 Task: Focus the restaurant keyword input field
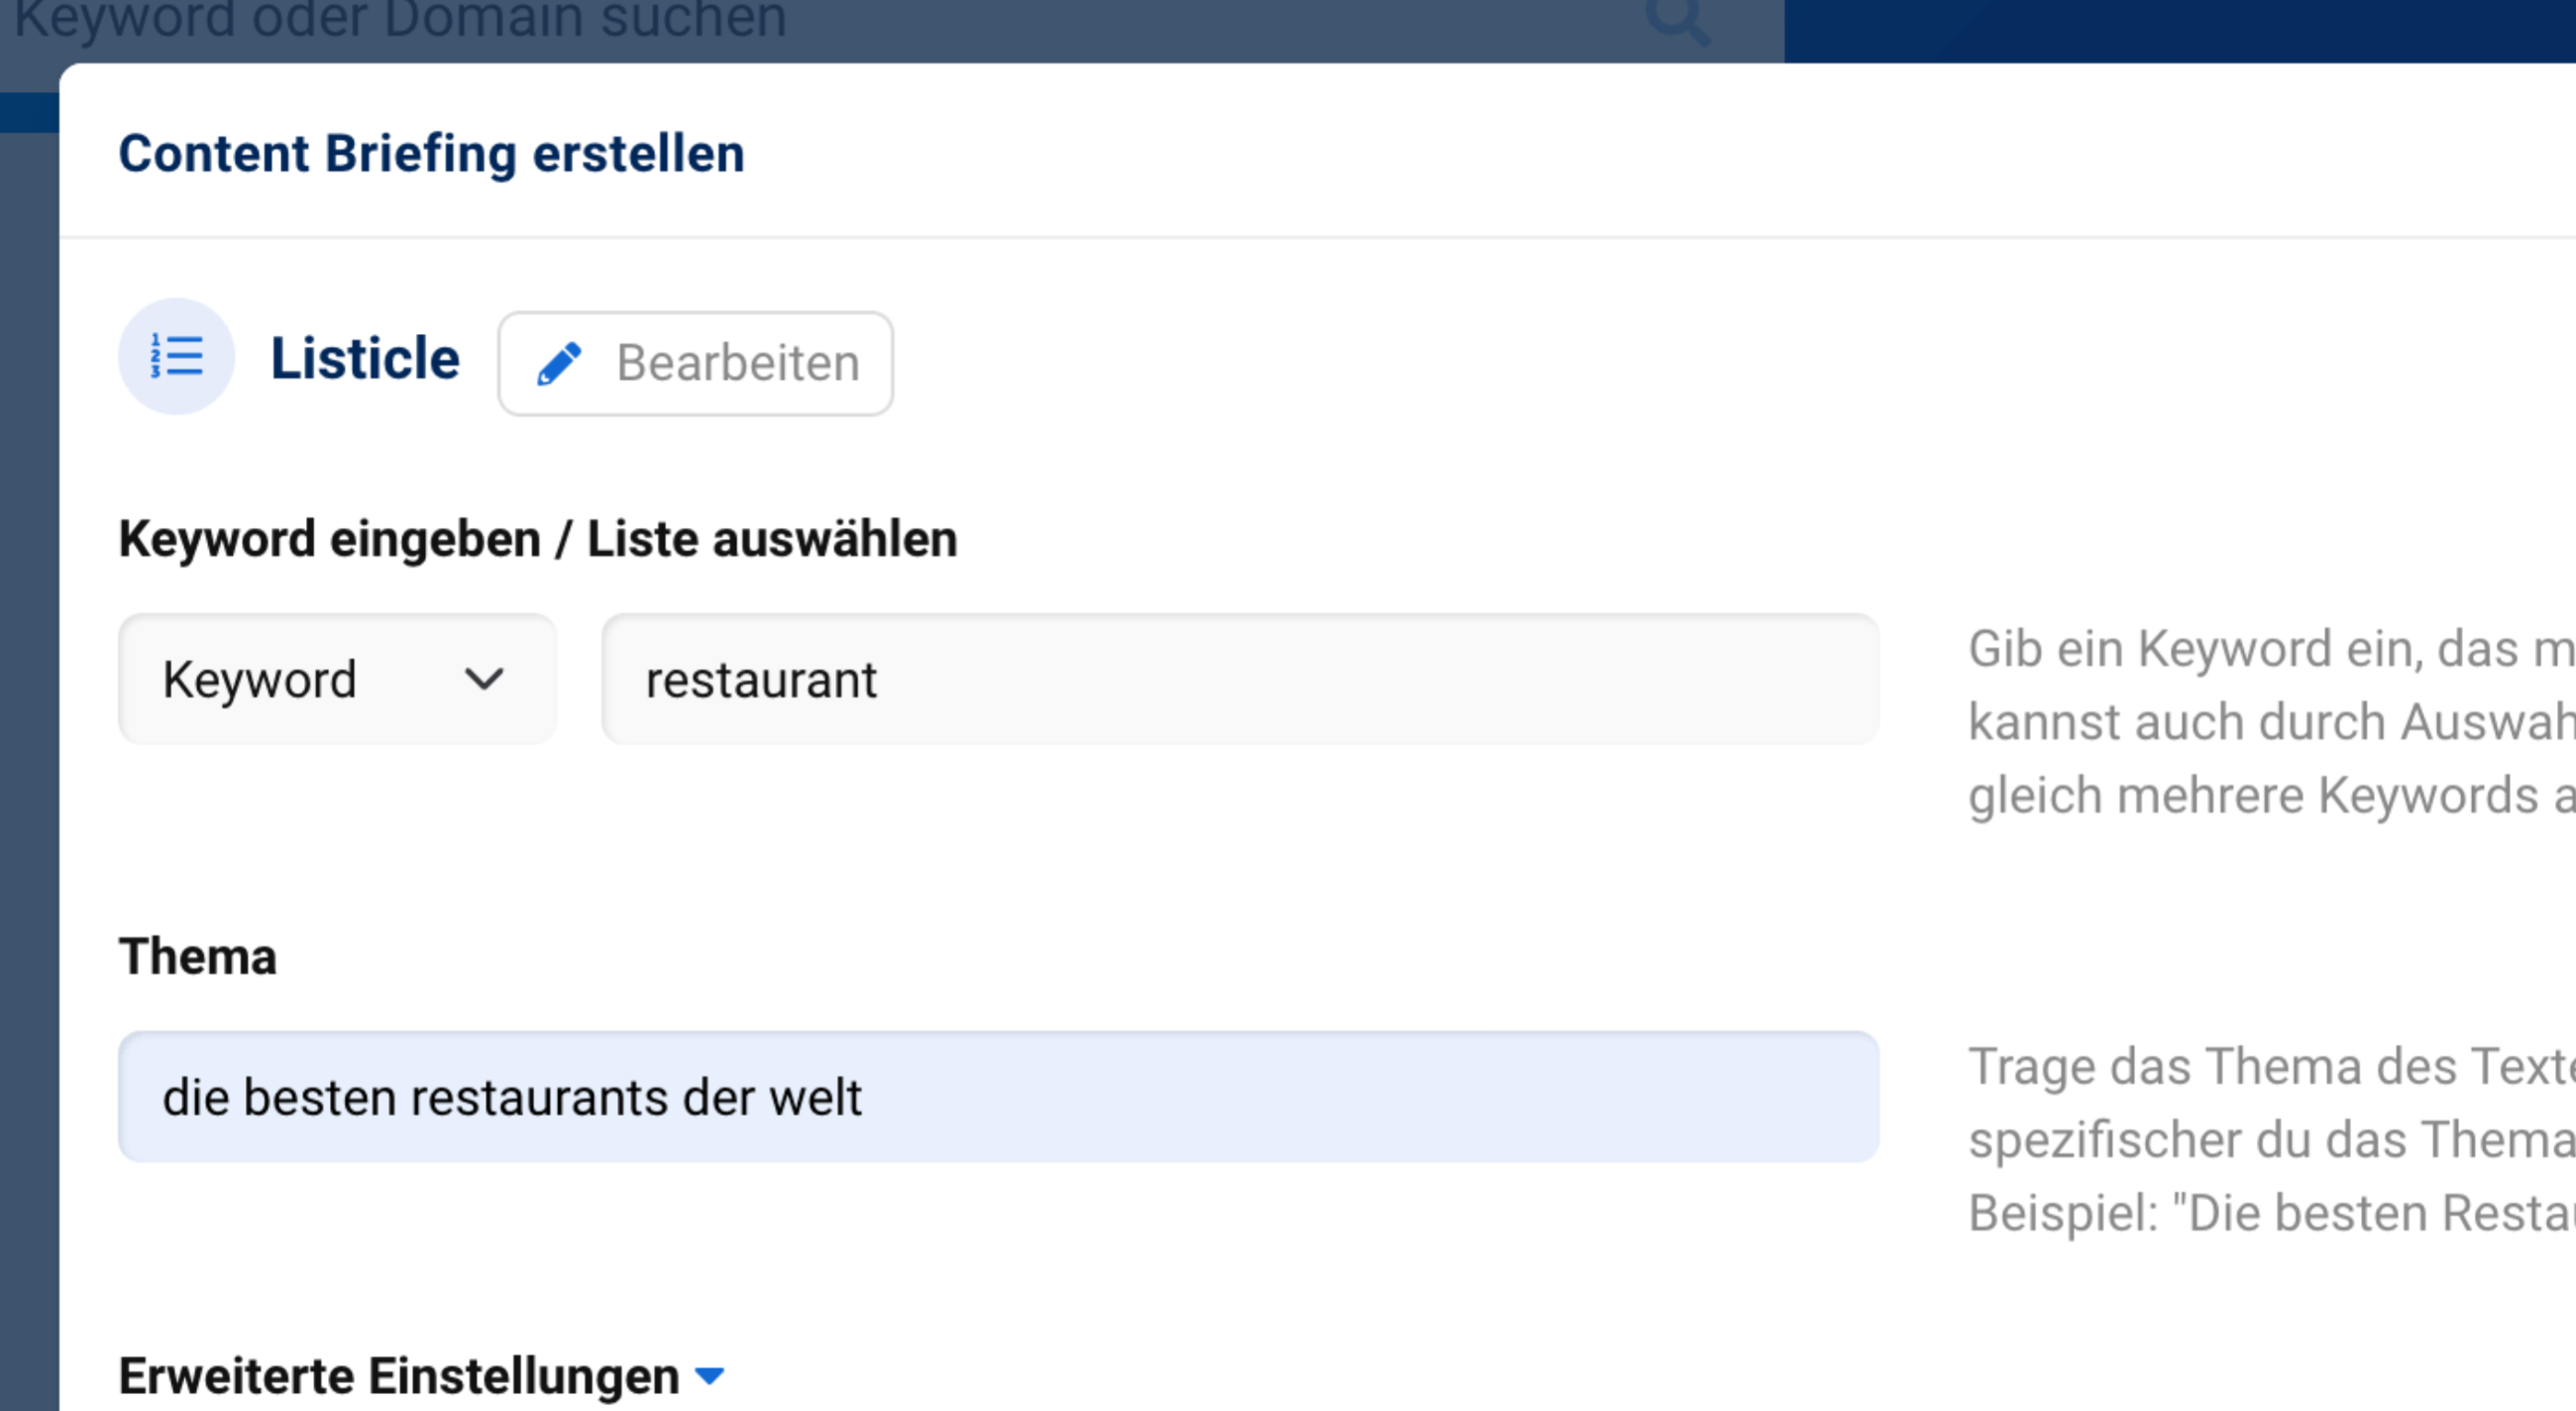(1240, 680)
